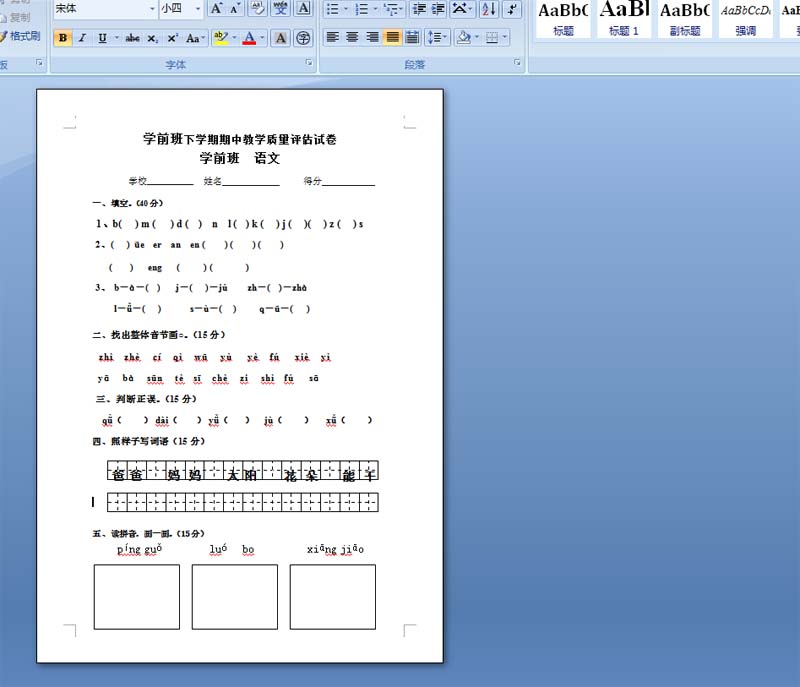This screenshot has width=800, height=687.
Task: Click the pinyin xiāng jiāo label
Action: point(335,549)
